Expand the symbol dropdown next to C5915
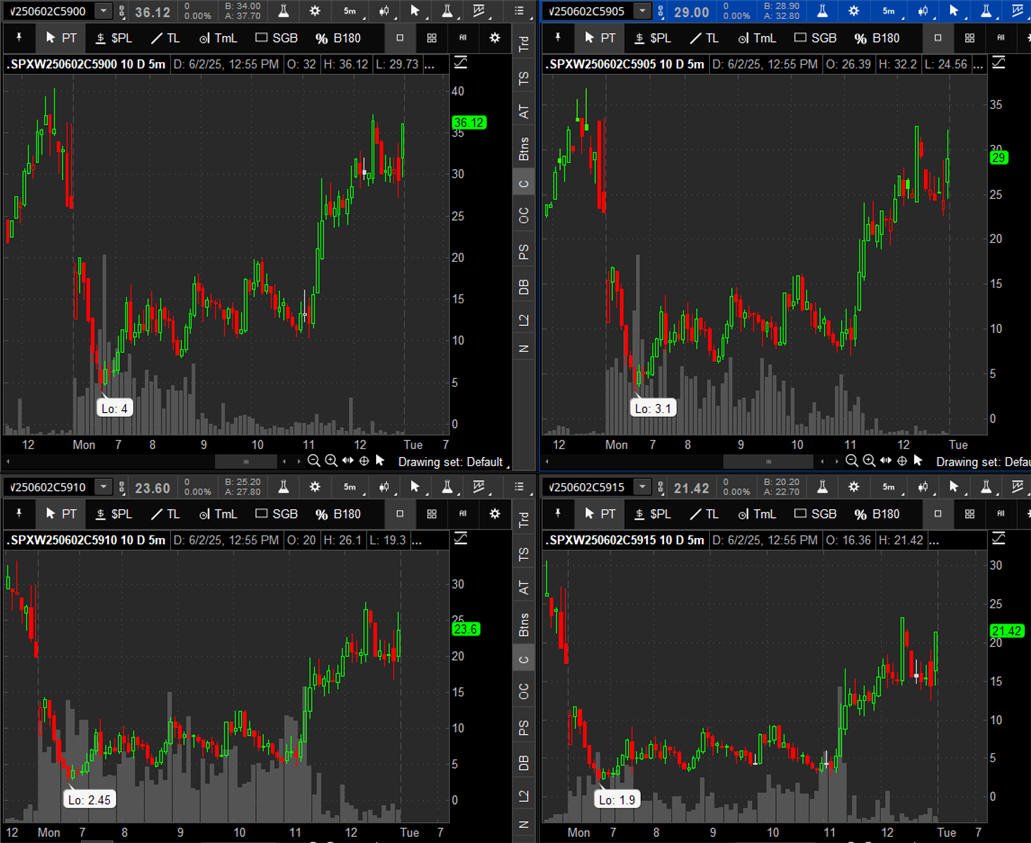Image resolution: width=1031 pixels, height=843 pixels. tap(642, 487)
